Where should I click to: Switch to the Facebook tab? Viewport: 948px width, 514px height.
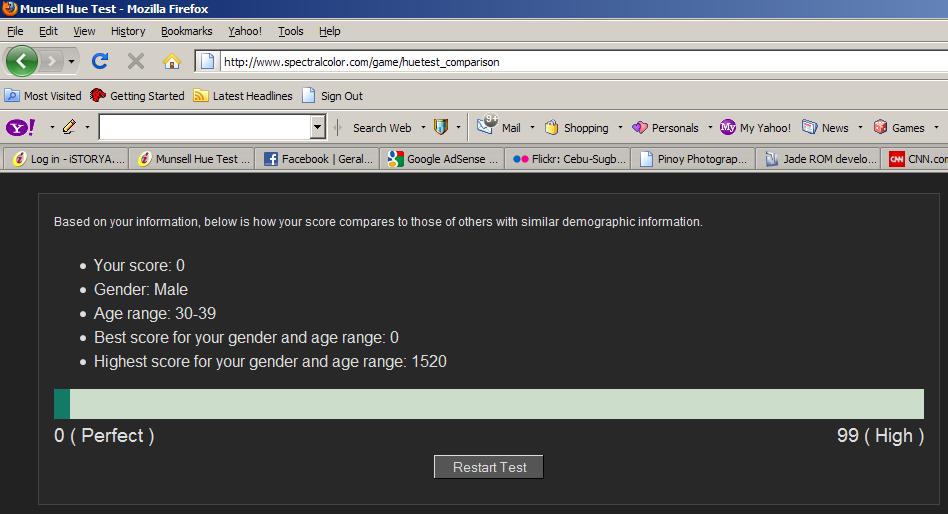coord(317,158)
